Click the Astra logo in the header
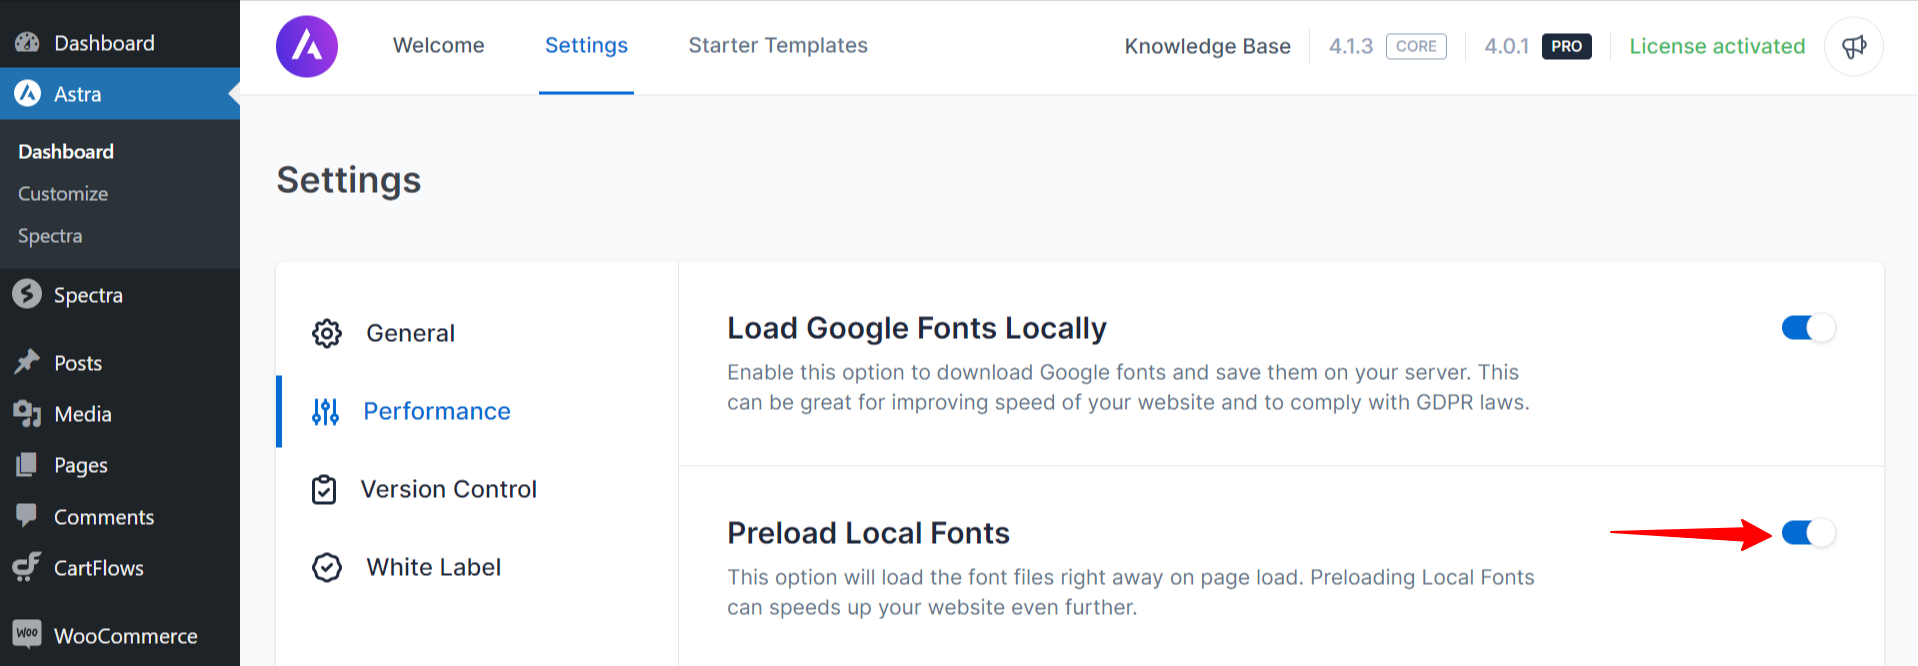This screenshot has height=666, width=1918. tap(307, 46)
